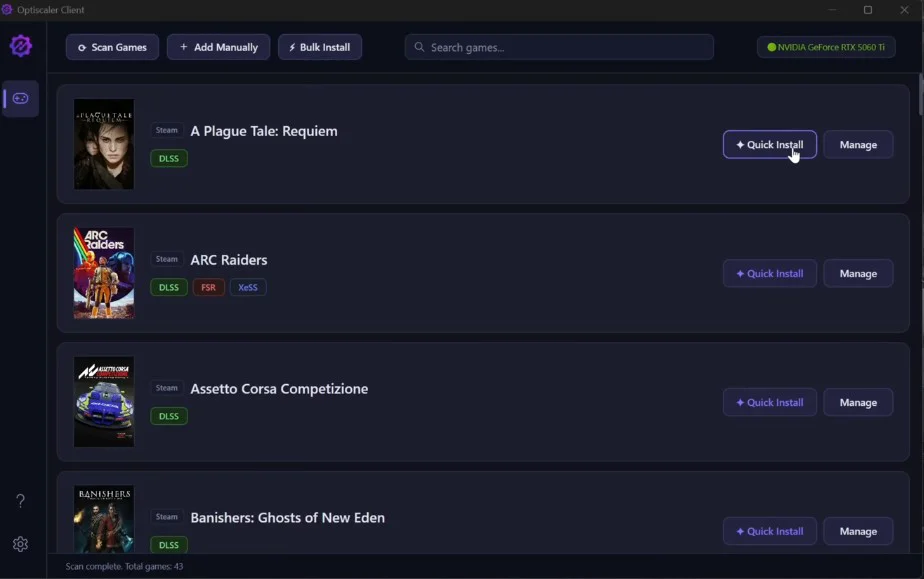Click the game list vertical scrollbar
The width and height of the screenshot is (924, 579).
coord(920,95)
